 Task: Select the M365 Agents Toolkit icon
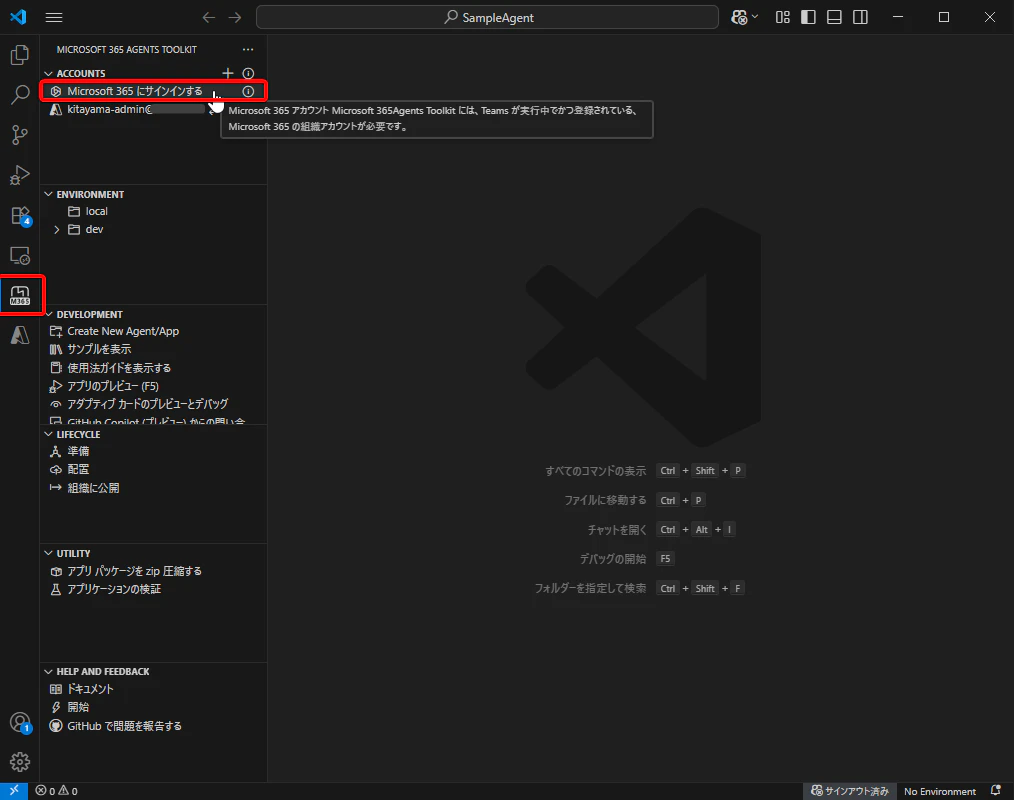(x=19, y=296)
